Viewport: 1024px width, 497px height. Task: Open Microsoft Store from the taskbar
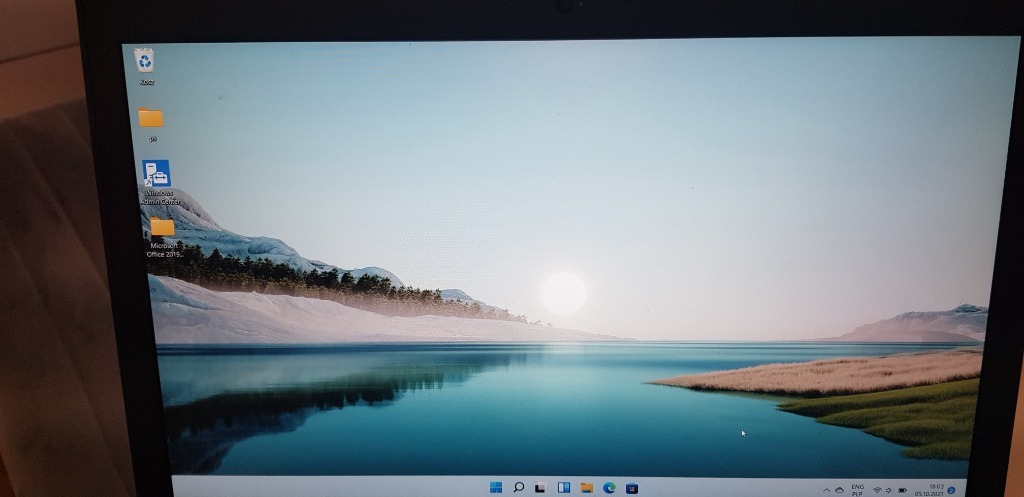pyautogui.click(x=632, y=488)
